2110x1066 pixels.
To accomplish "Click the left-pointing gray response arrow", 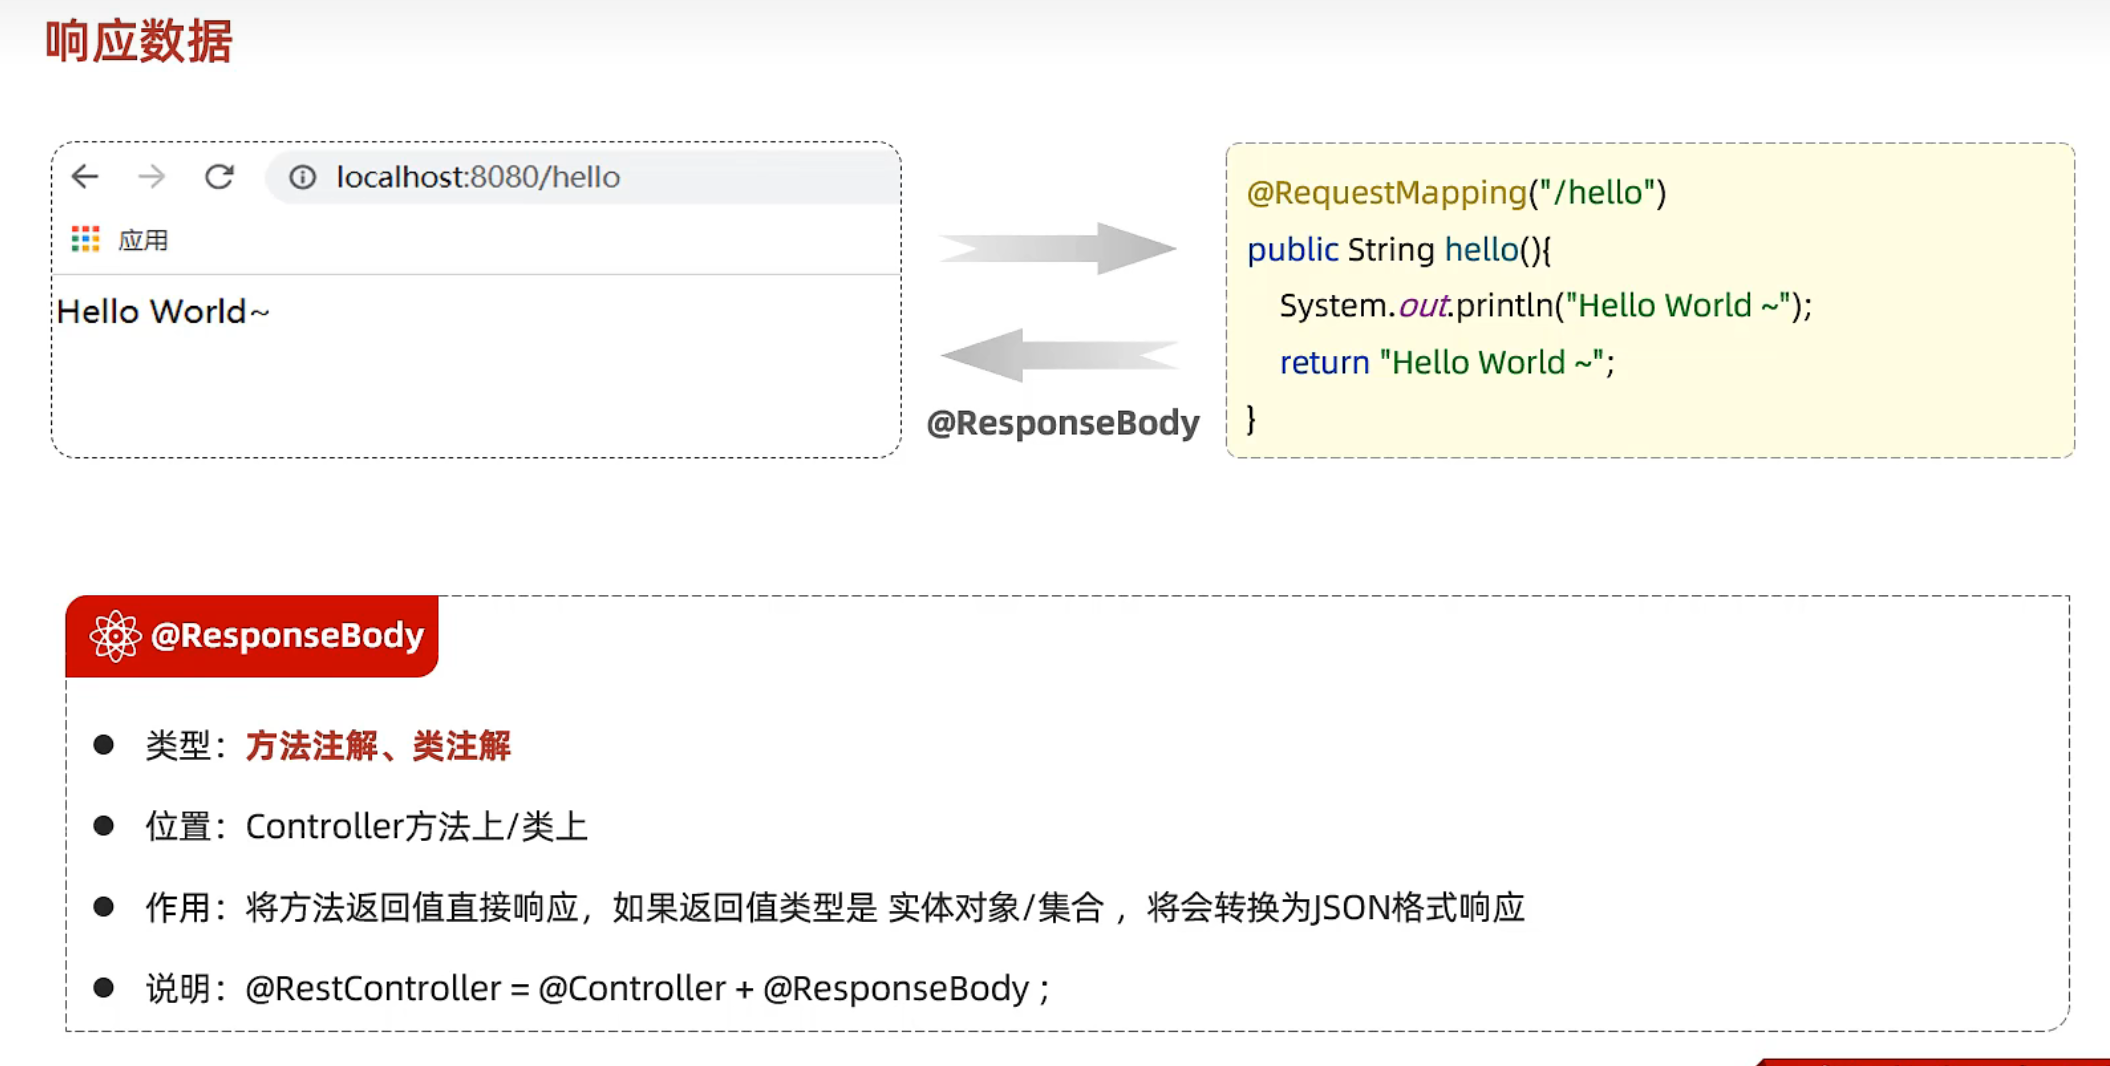I will [1058, 355].
